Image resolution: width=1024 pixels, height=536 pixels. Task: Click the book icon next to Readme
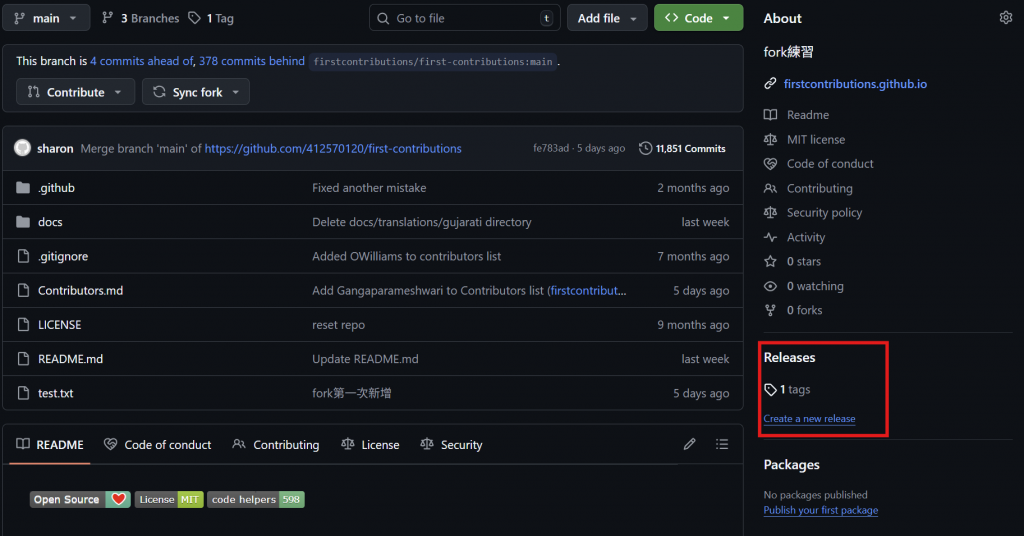click(x=771, y=115)
